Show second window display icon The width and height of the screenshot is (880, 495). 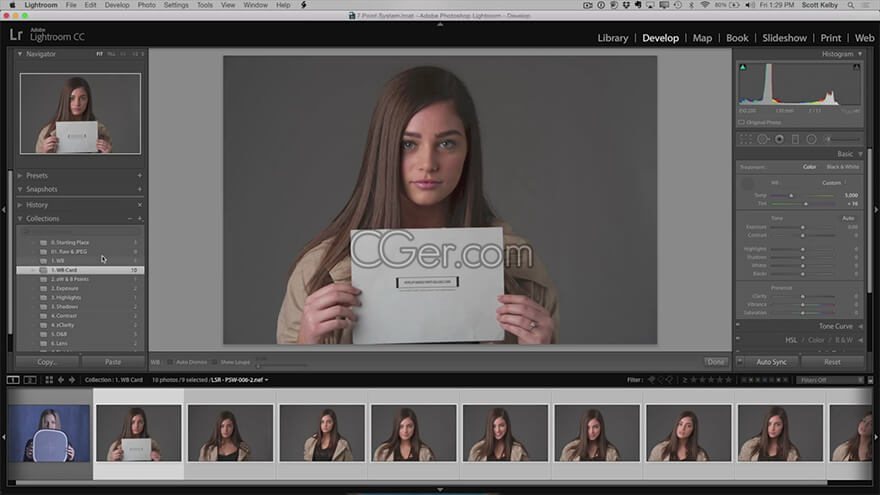pyautogui.click(x=30, y=380)
